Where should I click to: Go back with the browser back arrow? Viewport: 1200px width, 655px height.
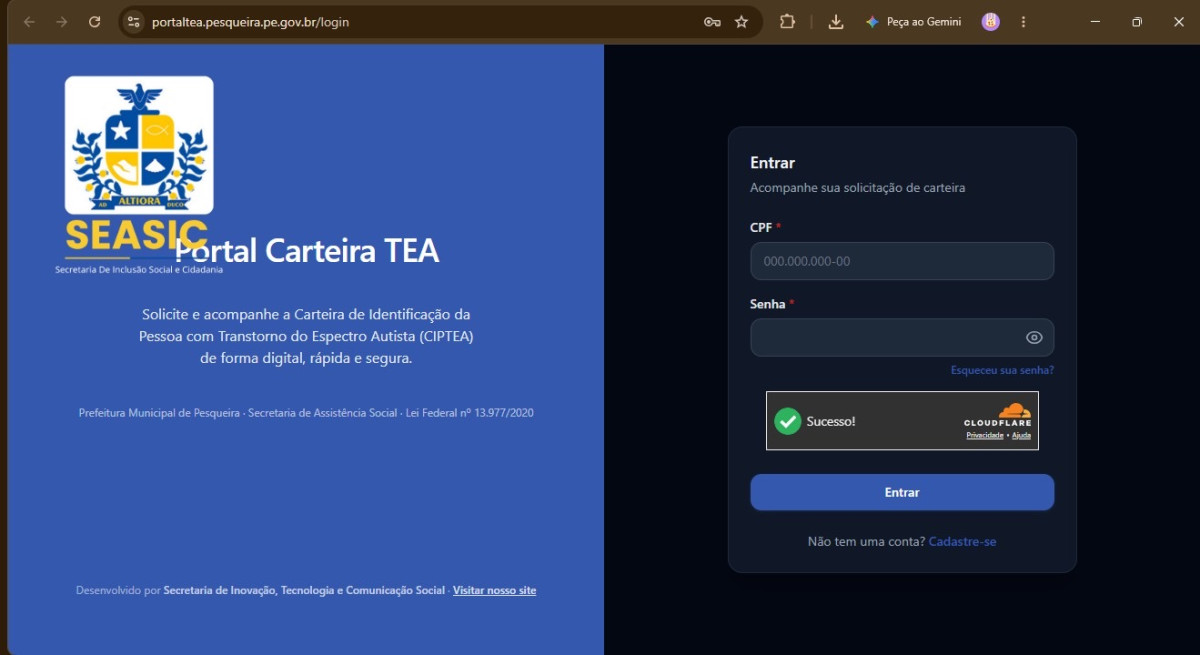(29, 21)
